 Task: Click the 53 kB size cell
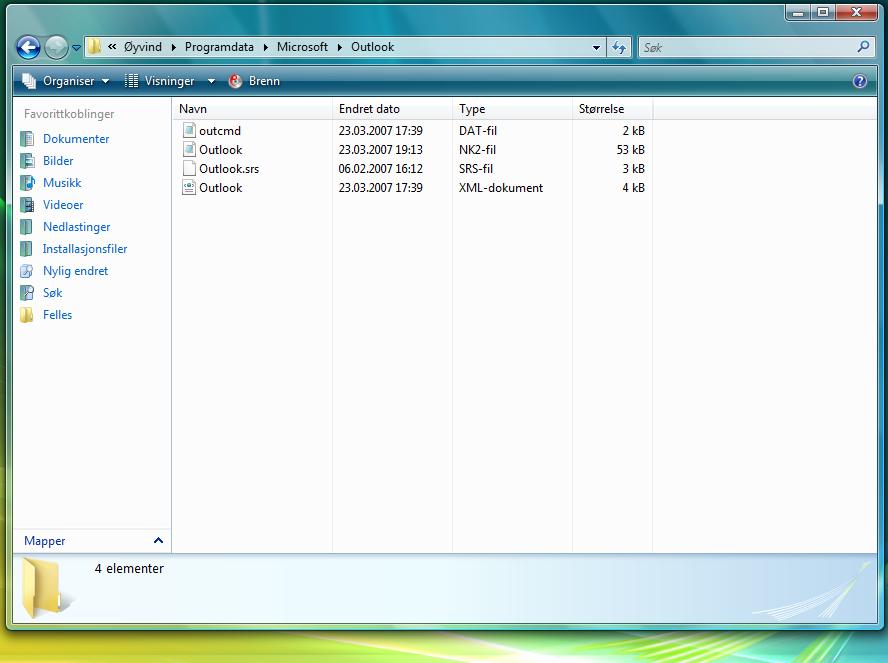[x=630, y=150]
